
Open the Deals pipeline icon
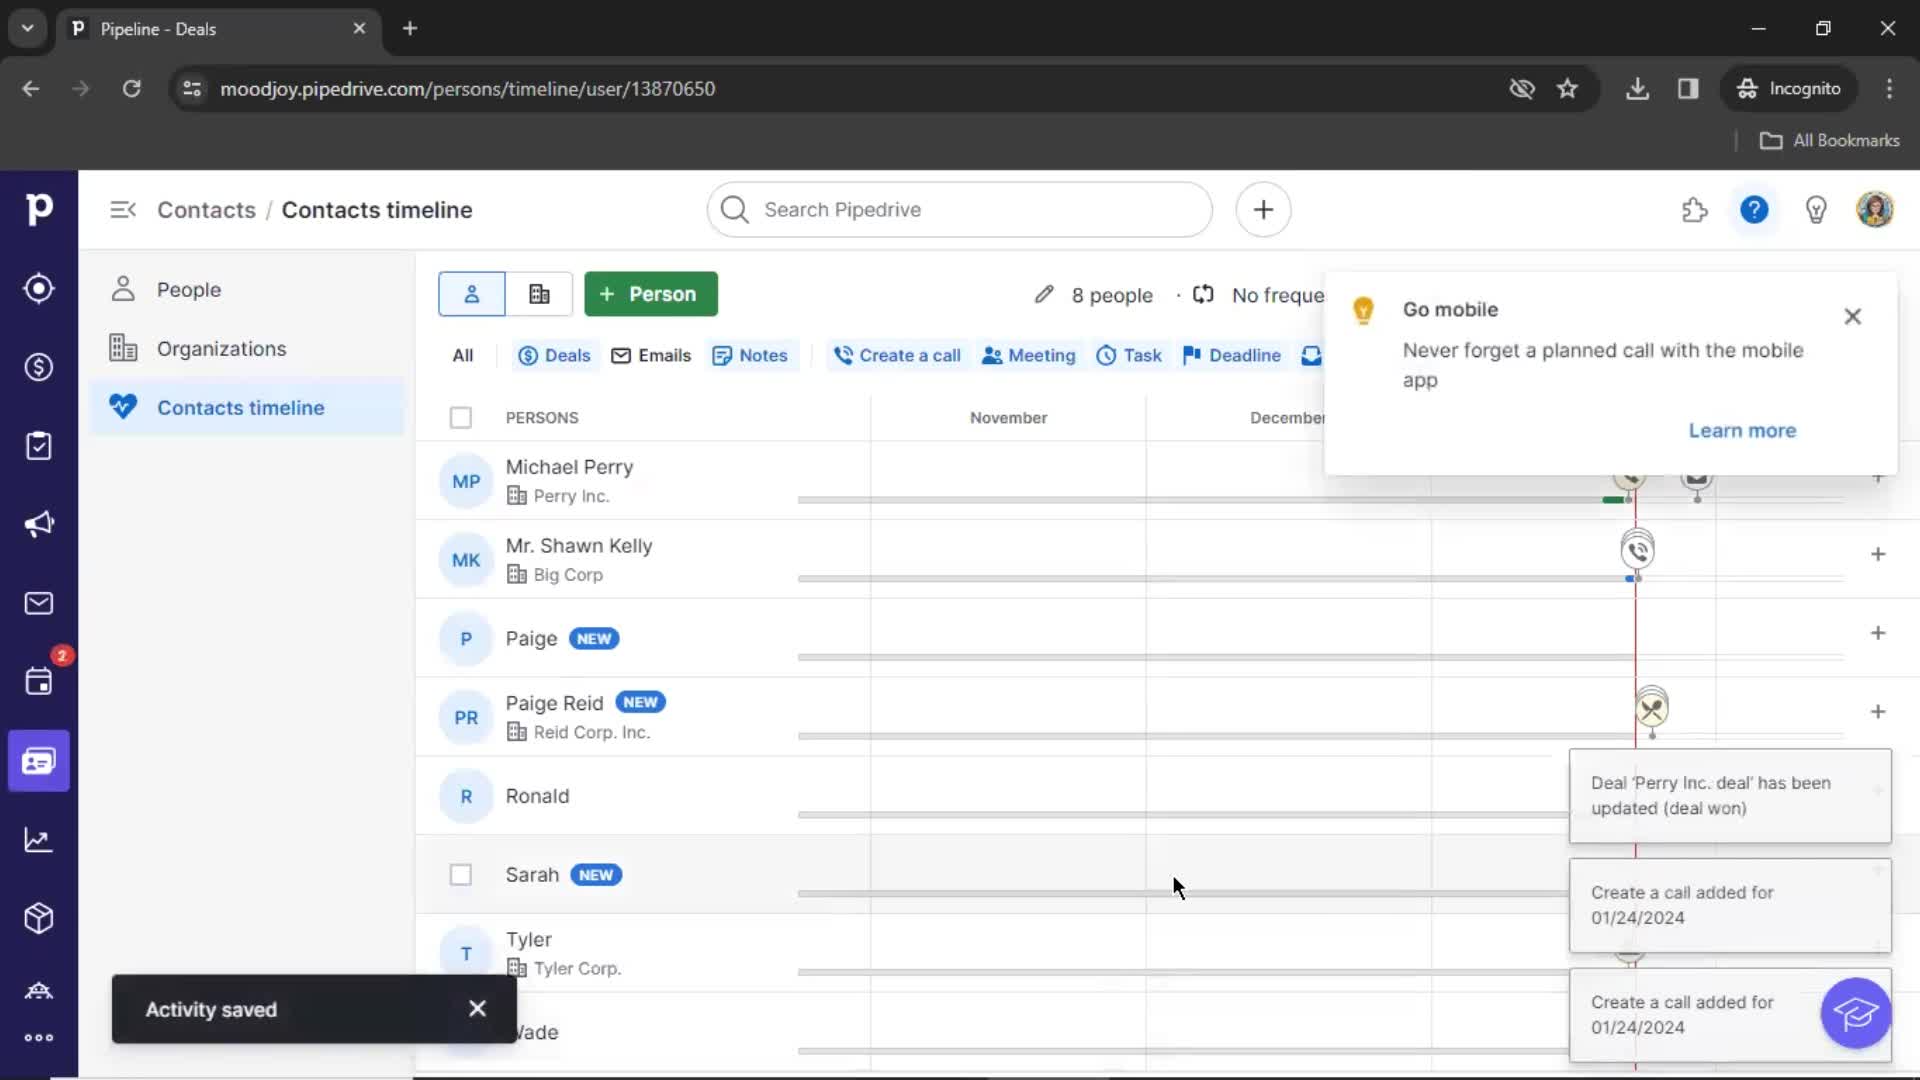click(x=38, y=367)
